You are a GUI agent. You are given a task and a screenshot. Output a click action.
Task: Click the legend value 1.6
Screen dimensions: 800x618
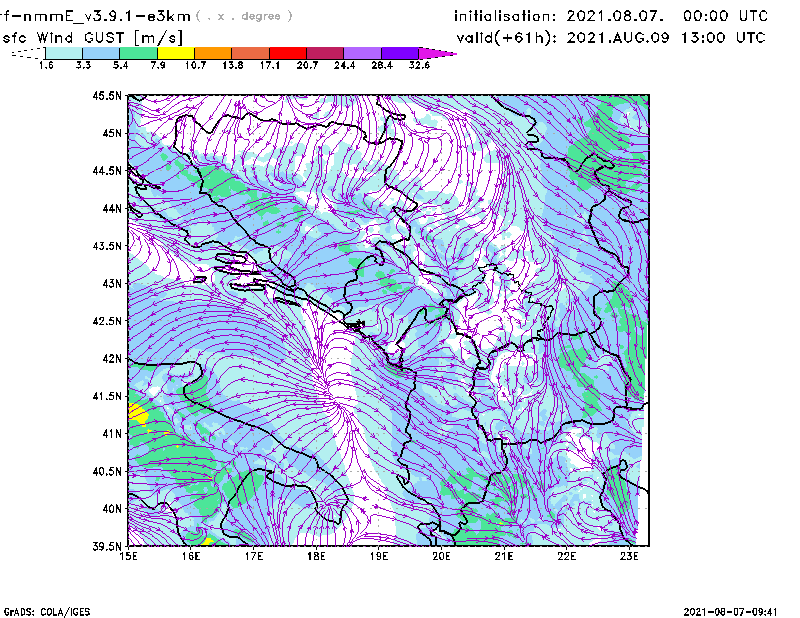tap(46, 65)
